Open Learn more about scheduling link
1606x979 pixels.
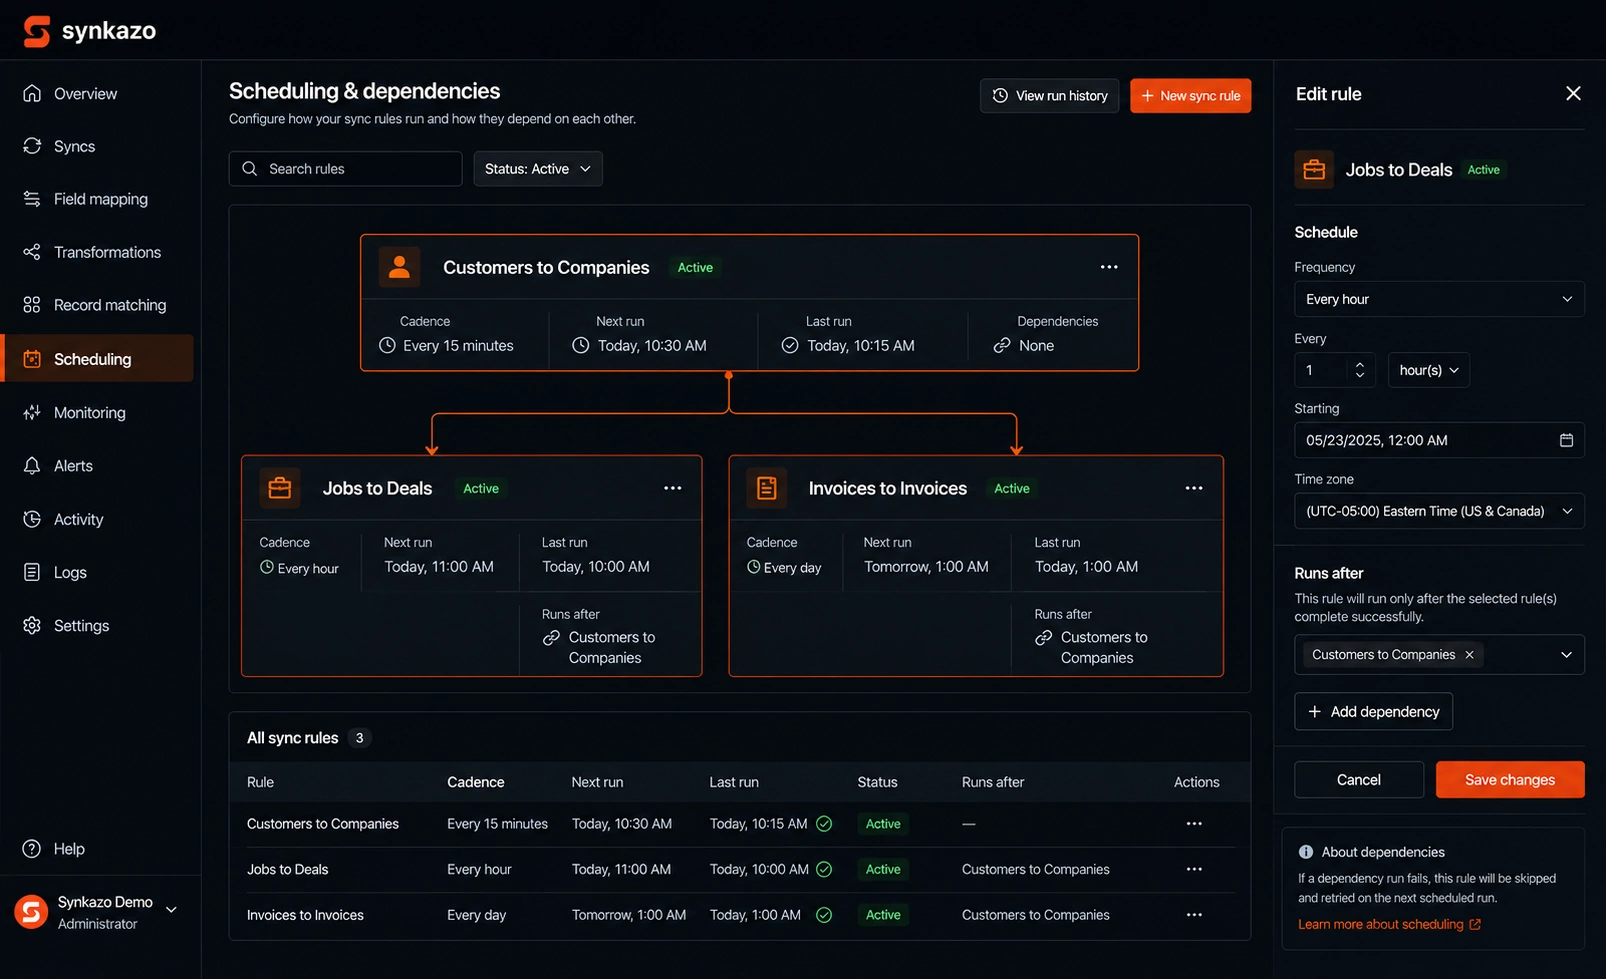1389,924
